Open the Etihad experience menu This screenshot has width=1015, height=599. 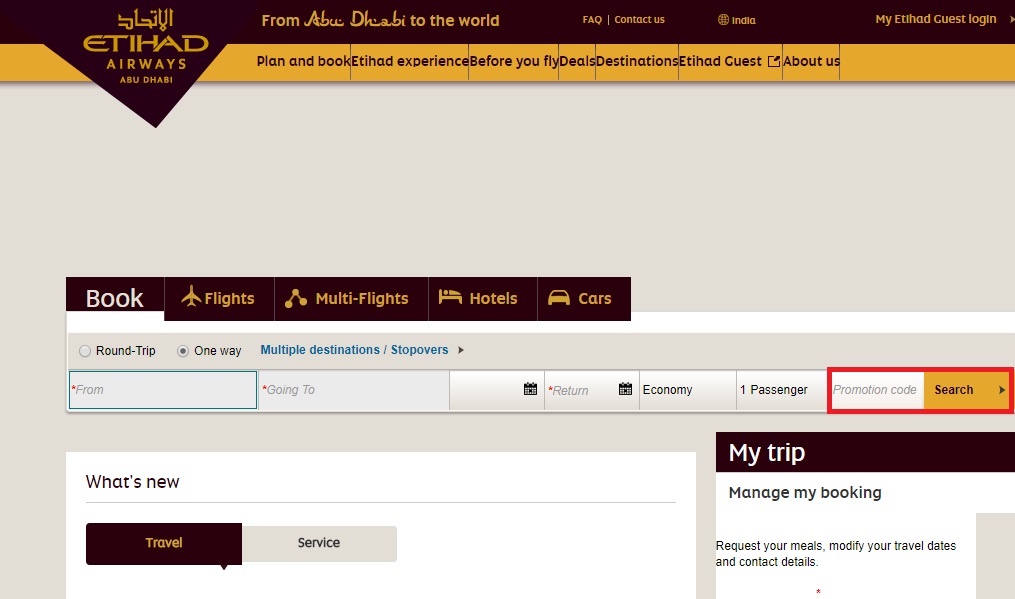[x=410, y=62]
